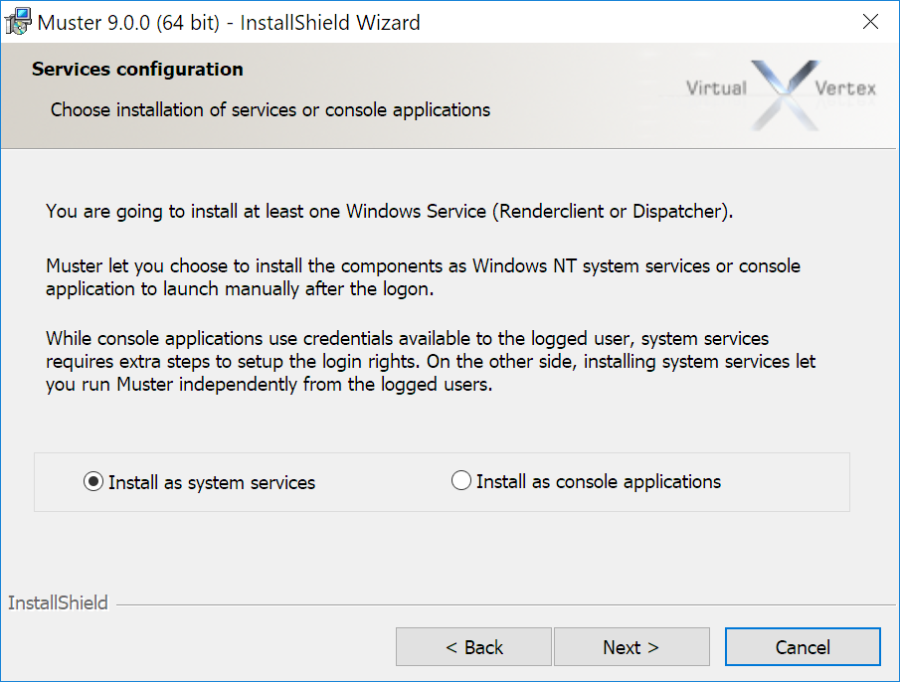Viewport: 900px width, 682px height.
Task: Click the X emblem in the Vertex logo
Action: (x=786, y=94)
